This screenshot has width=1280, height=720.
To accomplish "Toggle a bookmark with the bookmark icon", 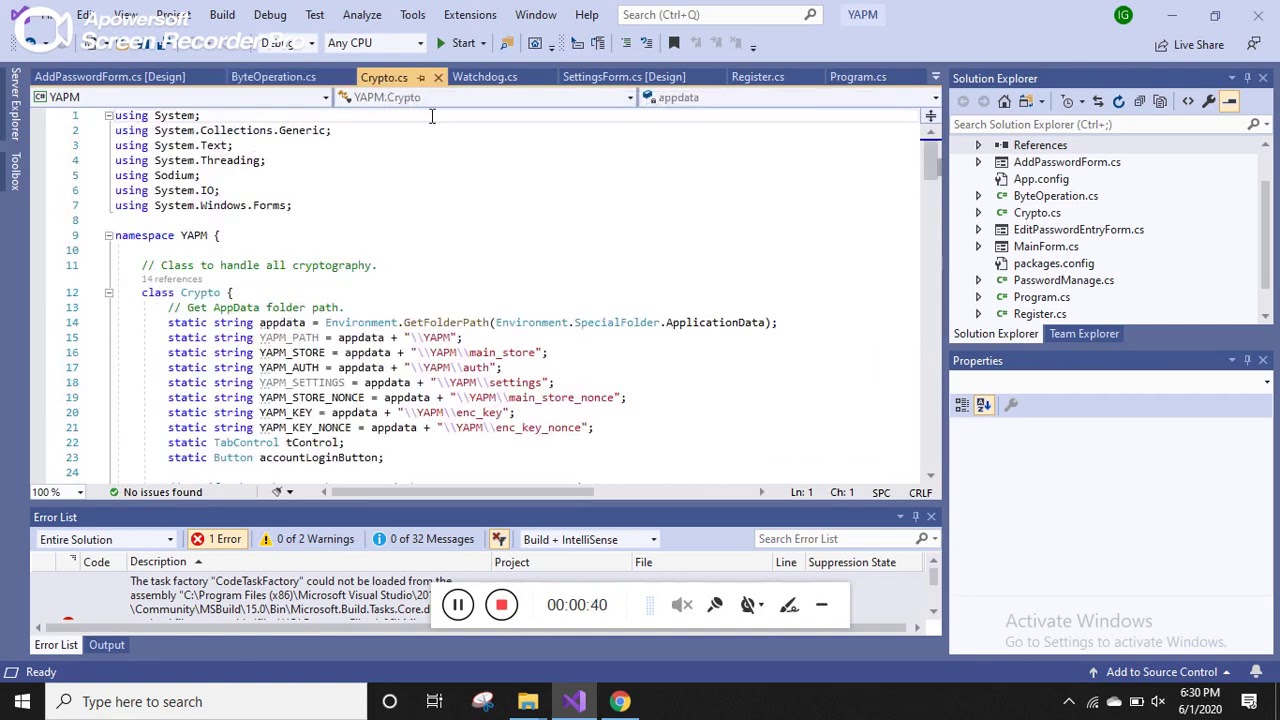I will click(674, 43).
